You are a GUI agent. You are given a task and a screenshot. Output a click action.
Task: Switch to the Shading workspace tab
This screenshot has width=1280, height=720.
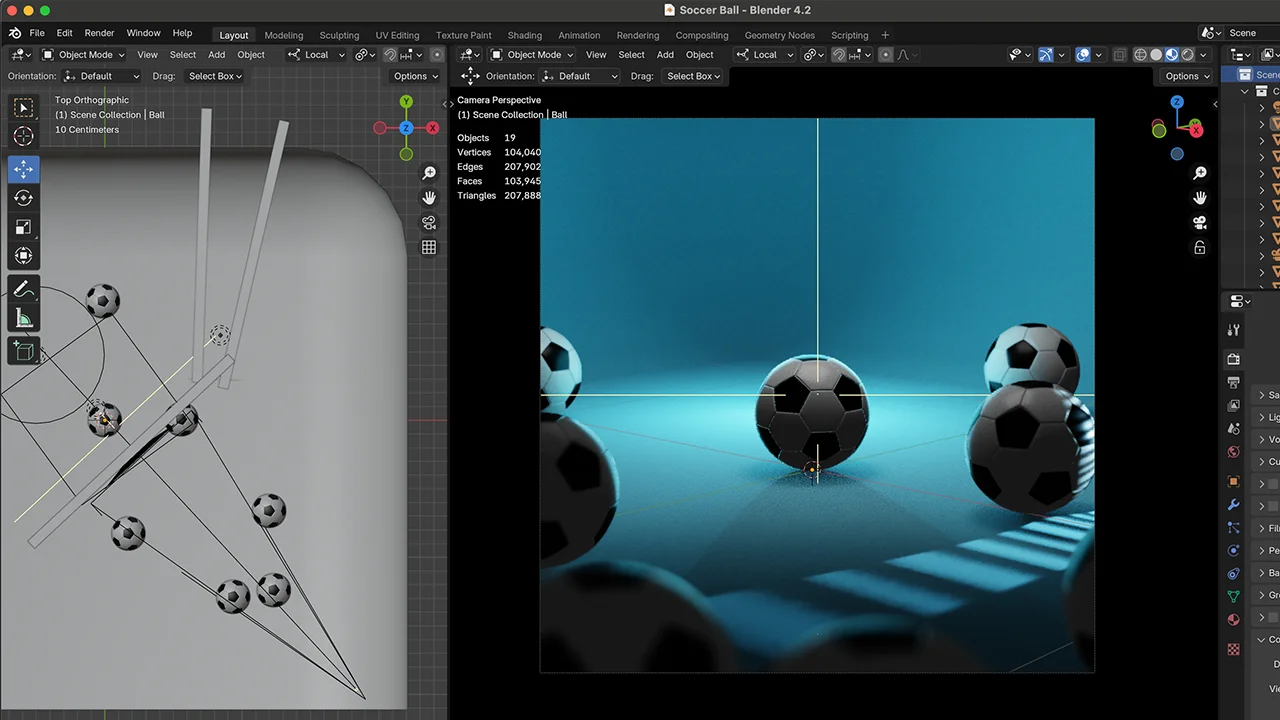pos(524,35)
